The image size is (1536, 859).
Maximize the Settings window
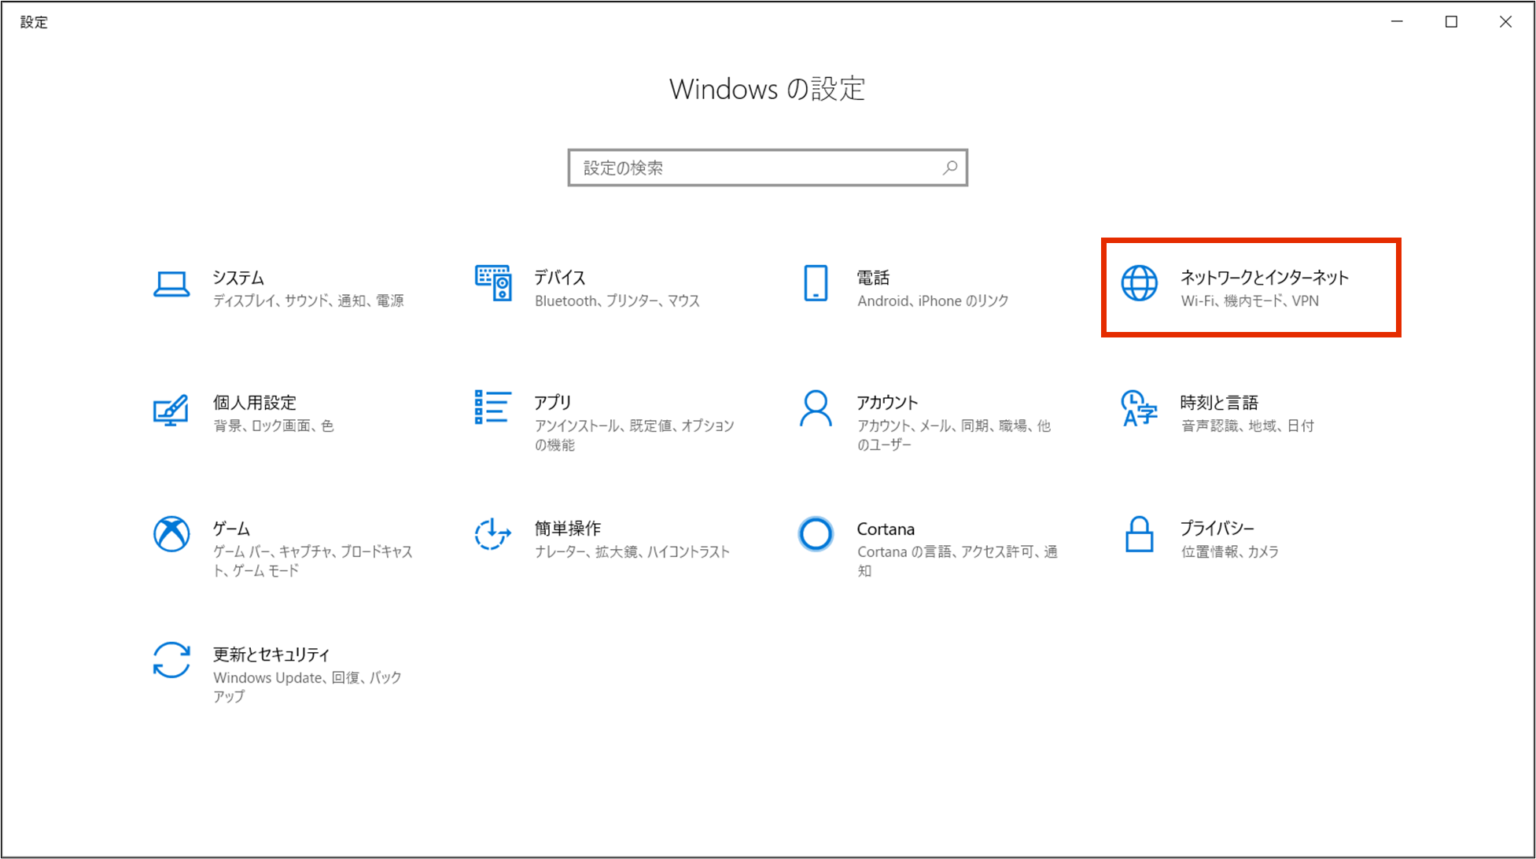tap(1451, 21)
